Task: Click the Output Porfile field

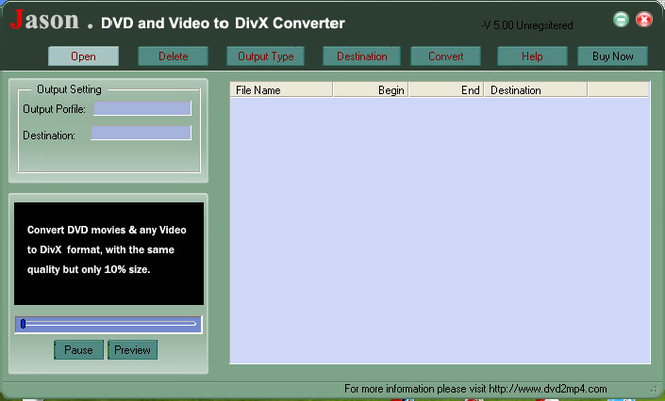Action: click(x=142, y=109)
